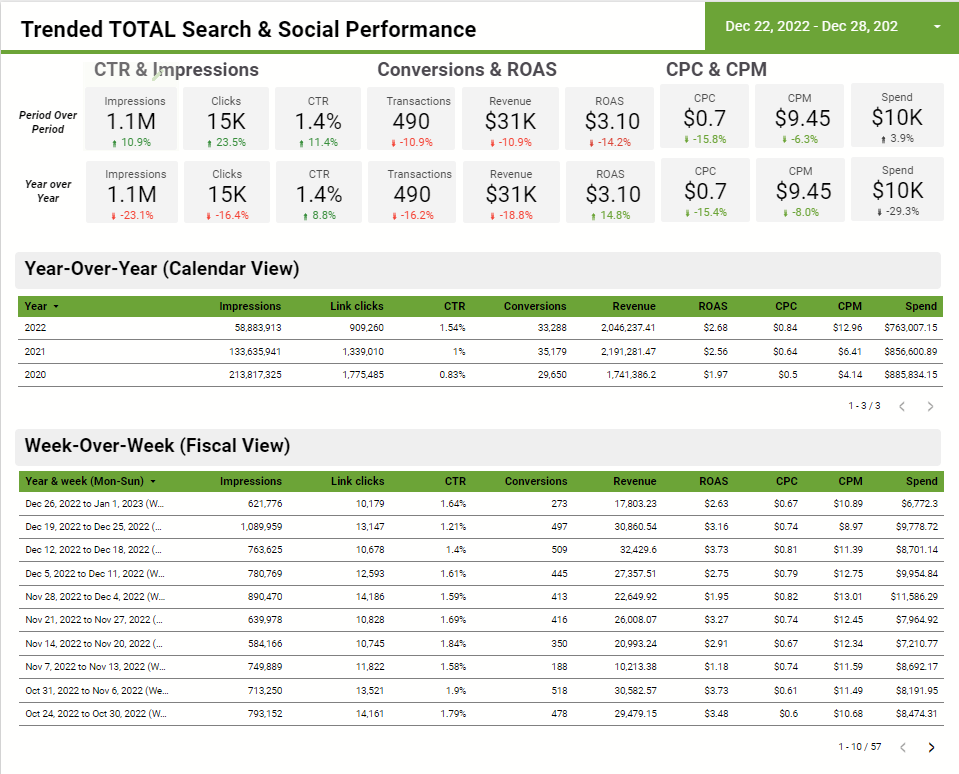Sort fiscal table by Year & week column

click(91, 481)
